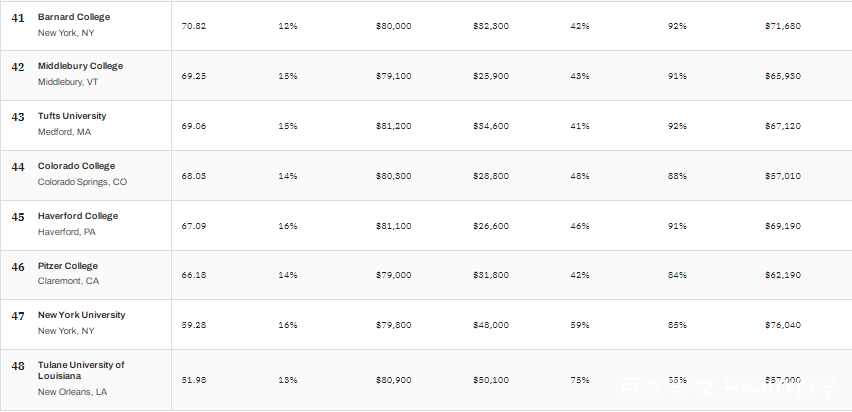Click NYU's $76,040 salary cell
Screen dimensions: 852x412
pos(783,325)
